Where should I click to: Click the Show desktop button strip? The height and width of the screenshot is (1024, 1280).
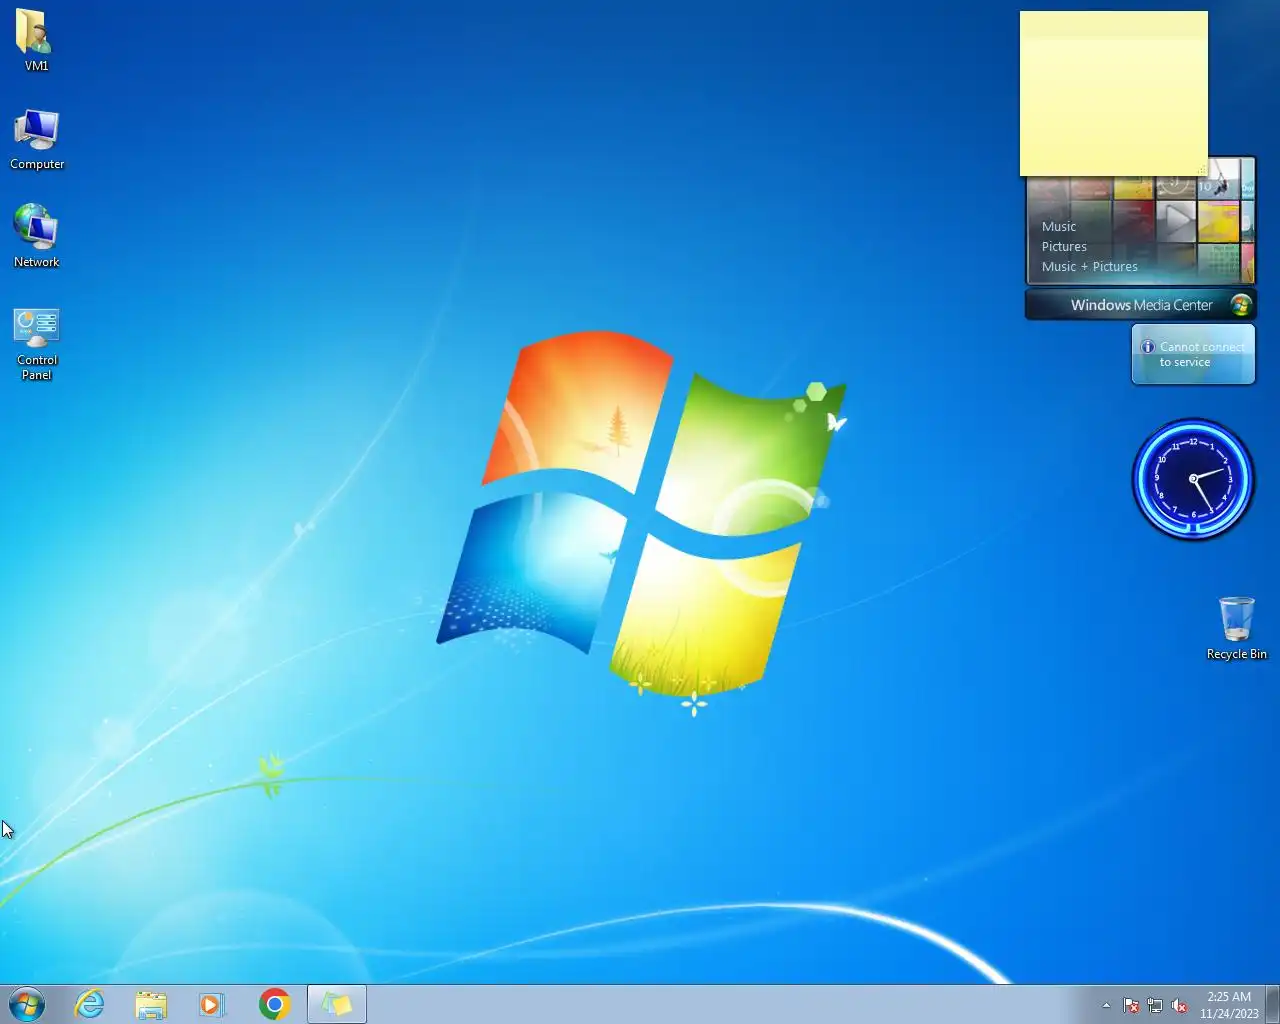[1273, 1004]
